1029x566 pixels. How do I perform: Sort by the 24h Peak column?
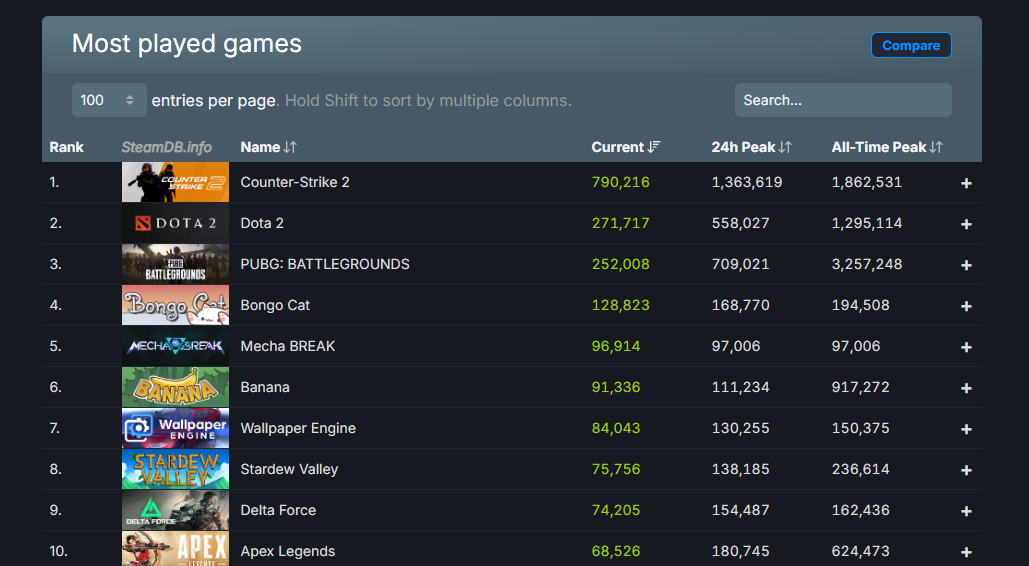tap(751, 147)
